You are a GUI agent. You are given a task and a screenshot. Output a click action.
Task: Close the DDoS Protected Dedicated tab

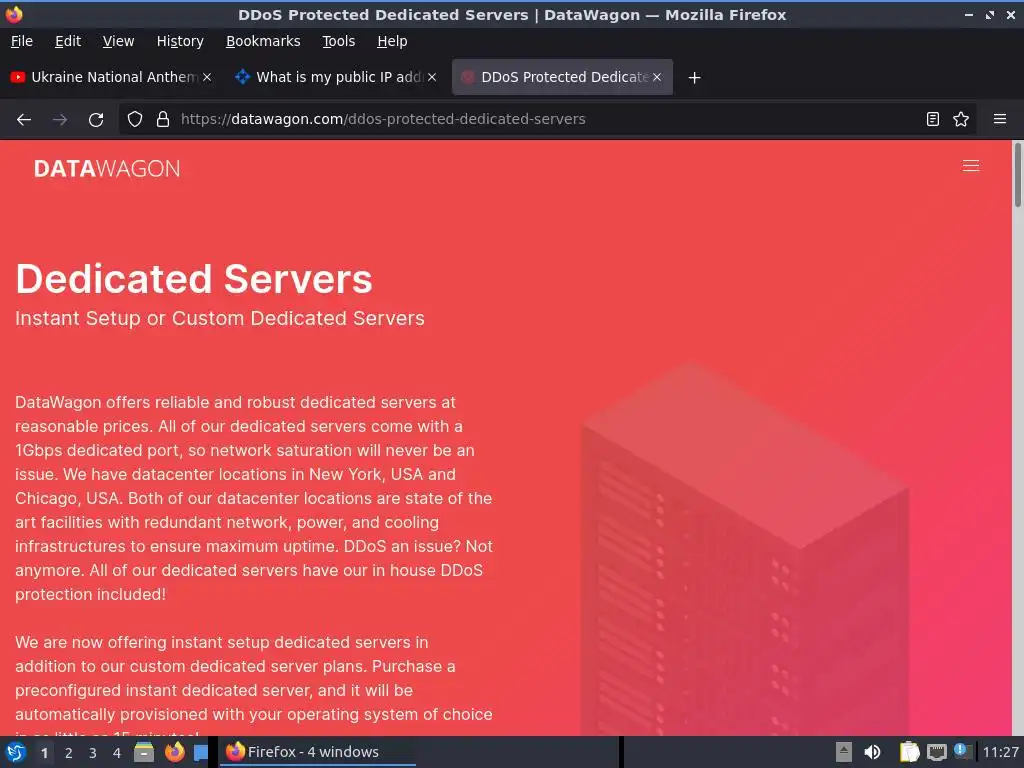click(657, 77)
